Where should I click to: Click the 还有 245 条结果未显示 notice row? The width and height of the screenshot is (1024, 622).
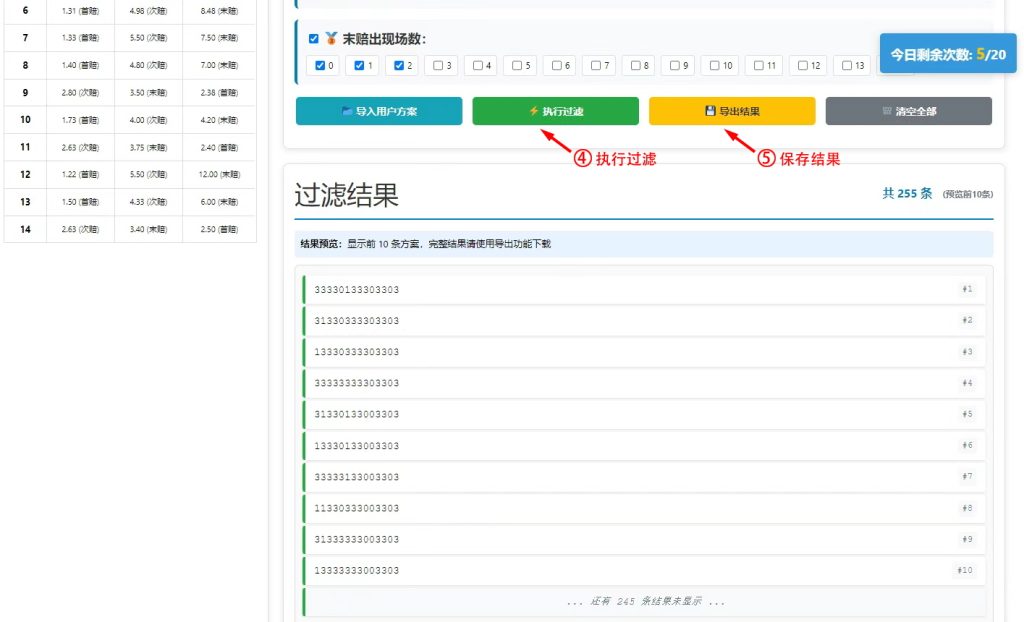(645, 601)
